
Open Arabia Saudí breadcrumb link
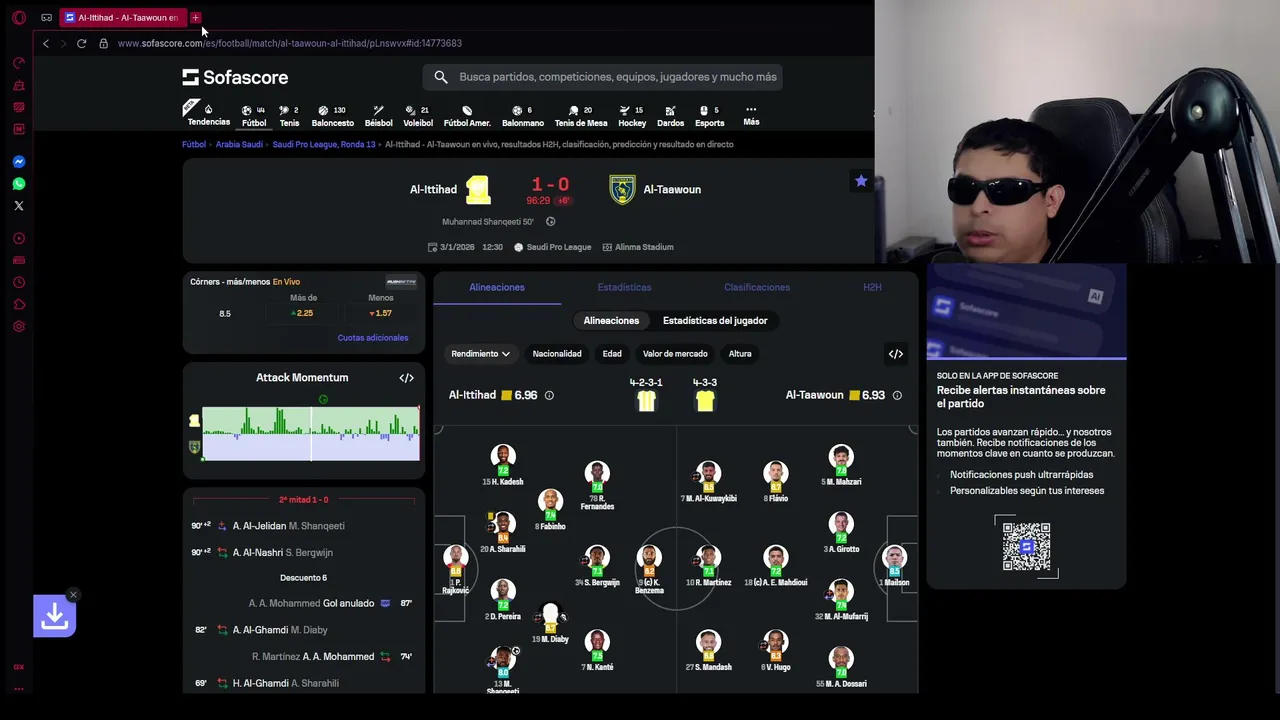click(x=239, y=144)
